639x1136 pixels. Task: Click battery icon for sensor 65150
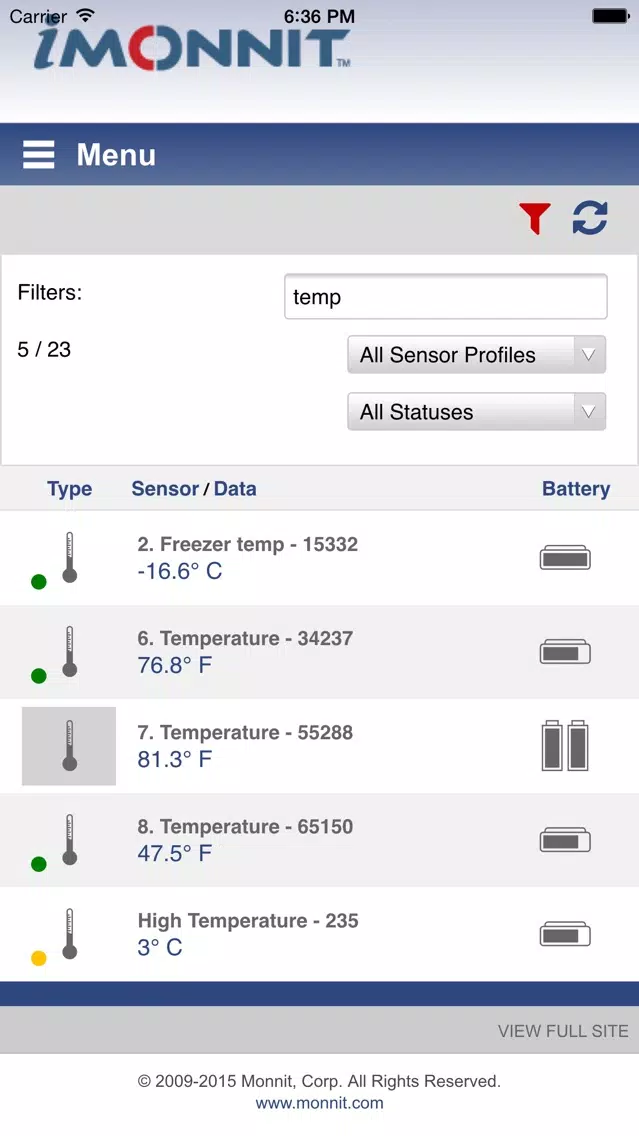565,841
